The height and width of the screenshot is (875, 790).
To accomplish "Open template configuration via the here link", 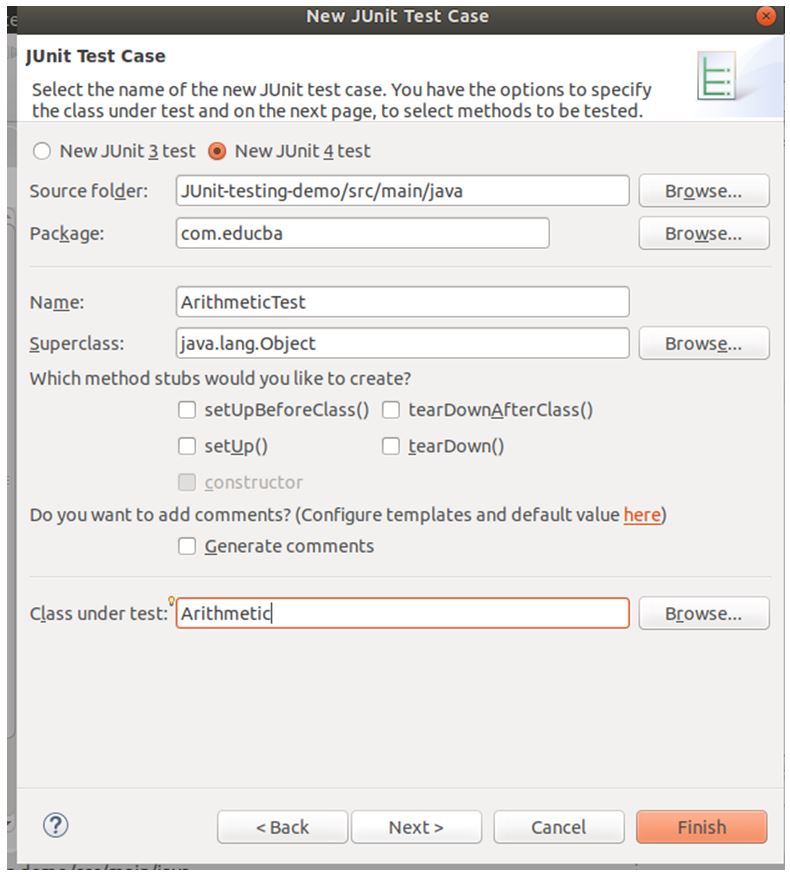I will (x=642, y=514).
